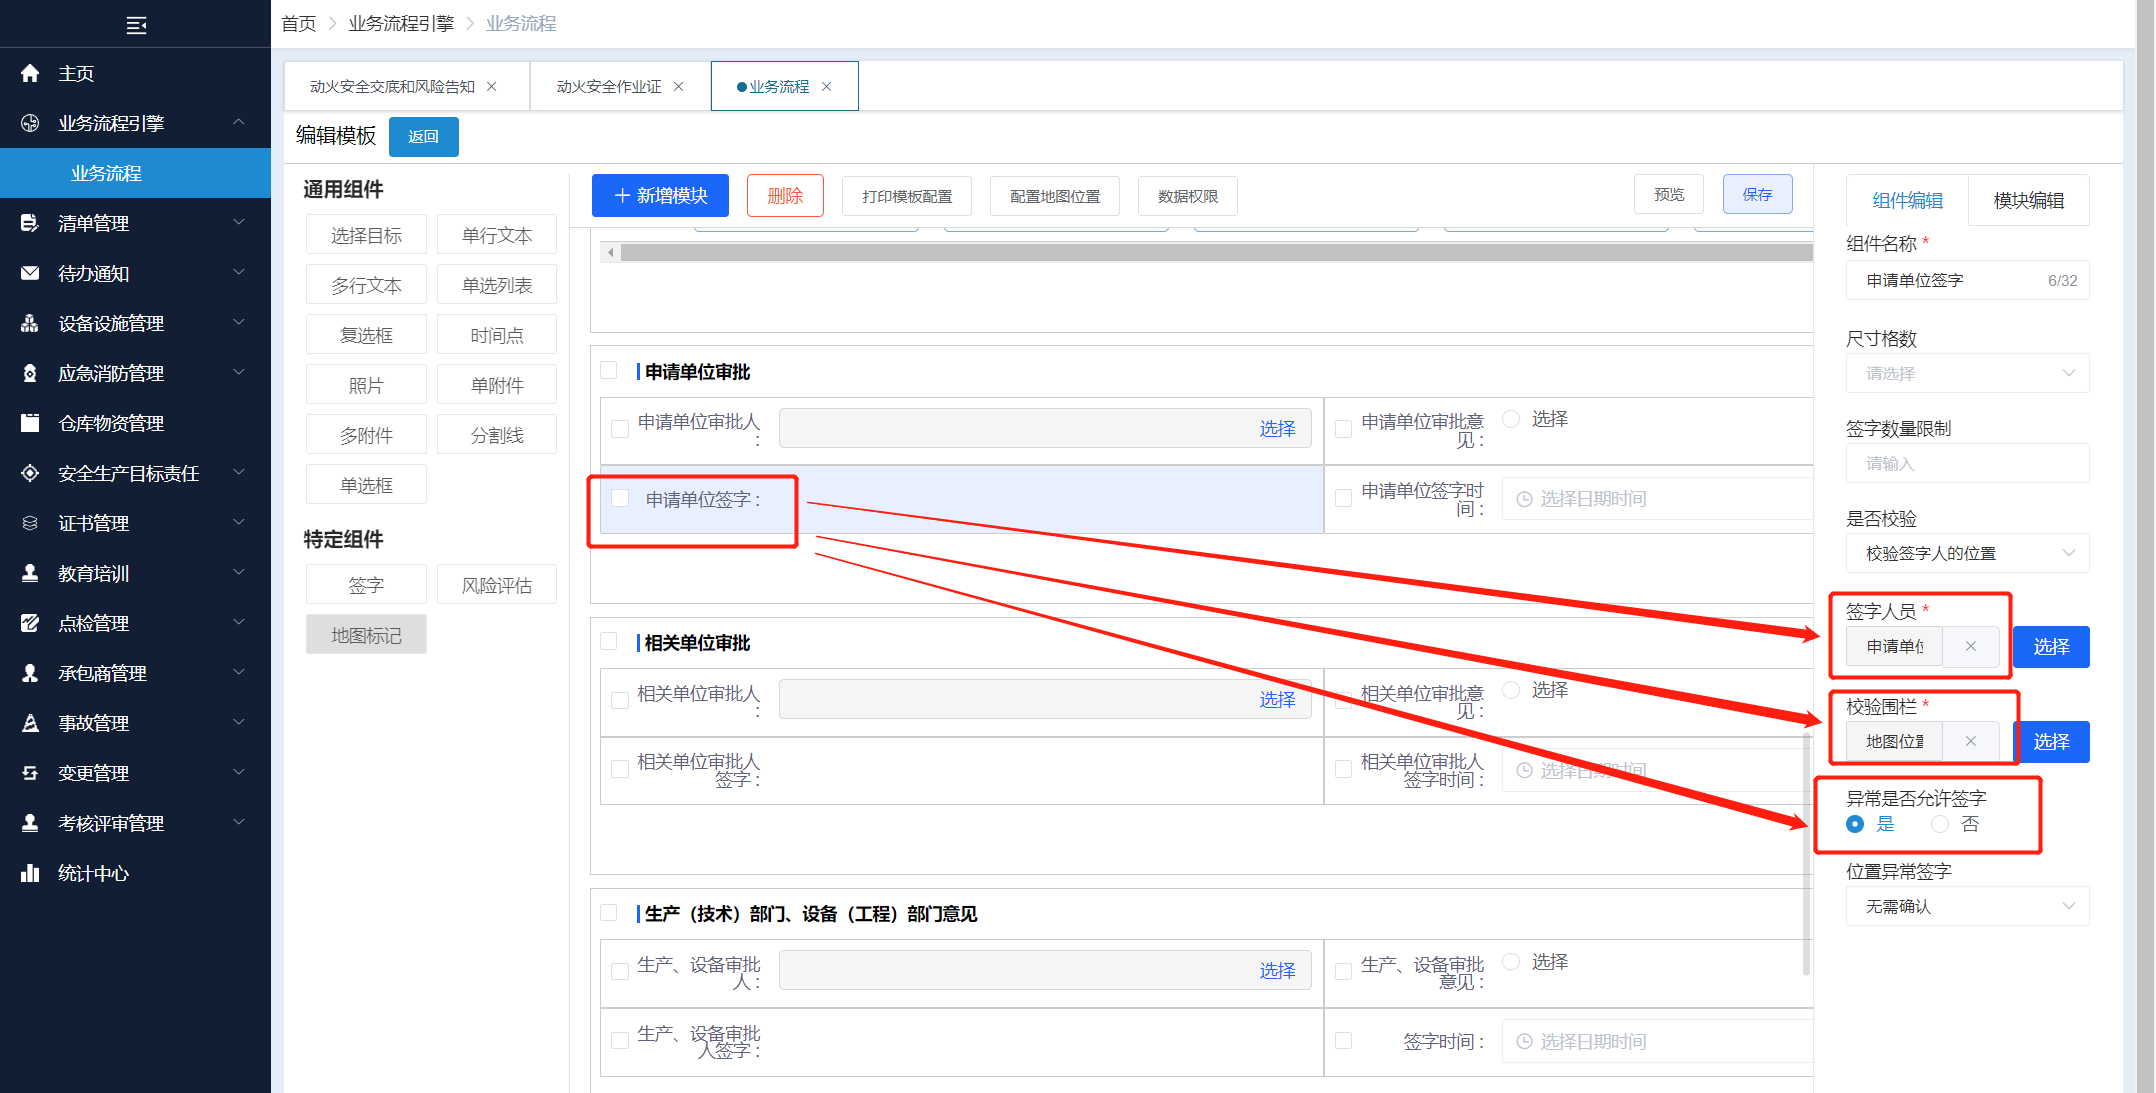Switch to the 模块编辑 tab
This screenshot has height=1093, width=2156.
point(2028,200)
